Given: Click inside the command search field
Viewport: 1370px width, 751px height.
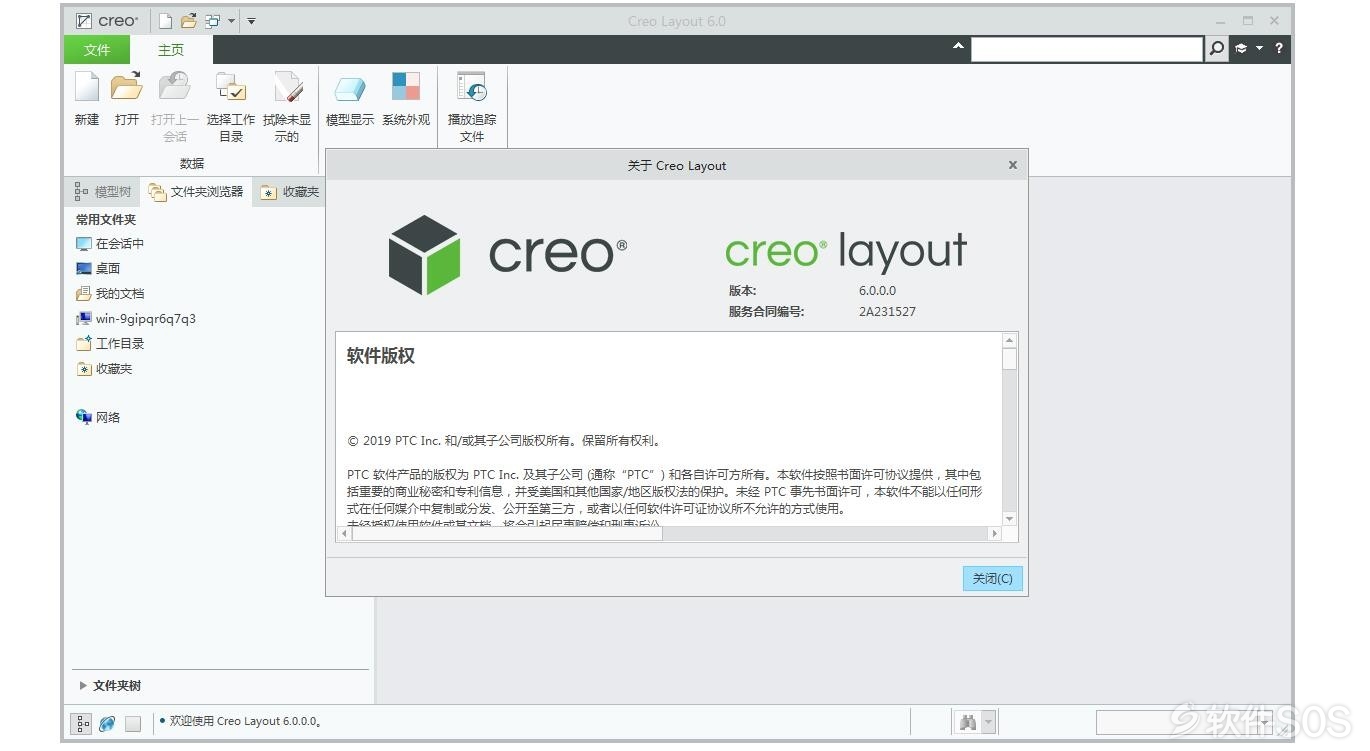Looking at the screenshot, I should point(1087,48).
